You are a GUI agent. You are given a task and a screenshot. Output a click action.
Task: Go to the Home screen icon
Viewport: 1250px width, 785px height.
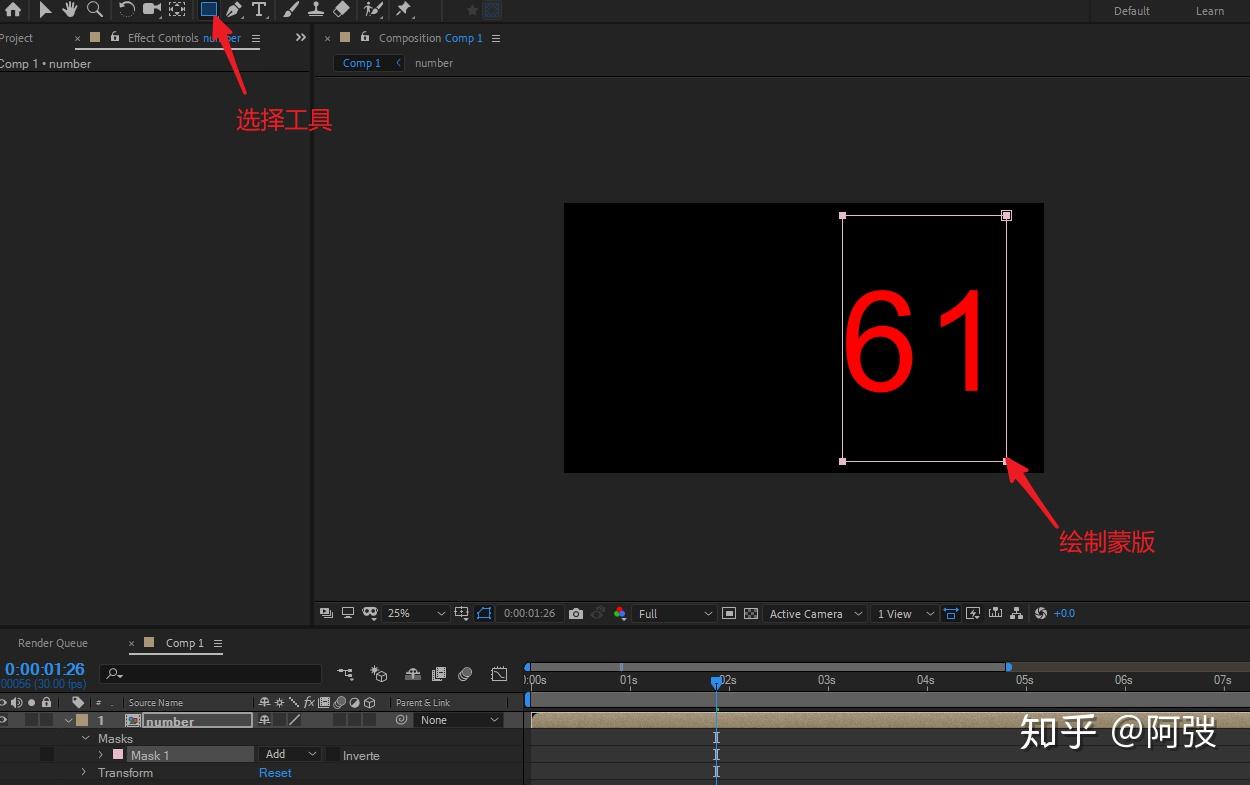13,10
